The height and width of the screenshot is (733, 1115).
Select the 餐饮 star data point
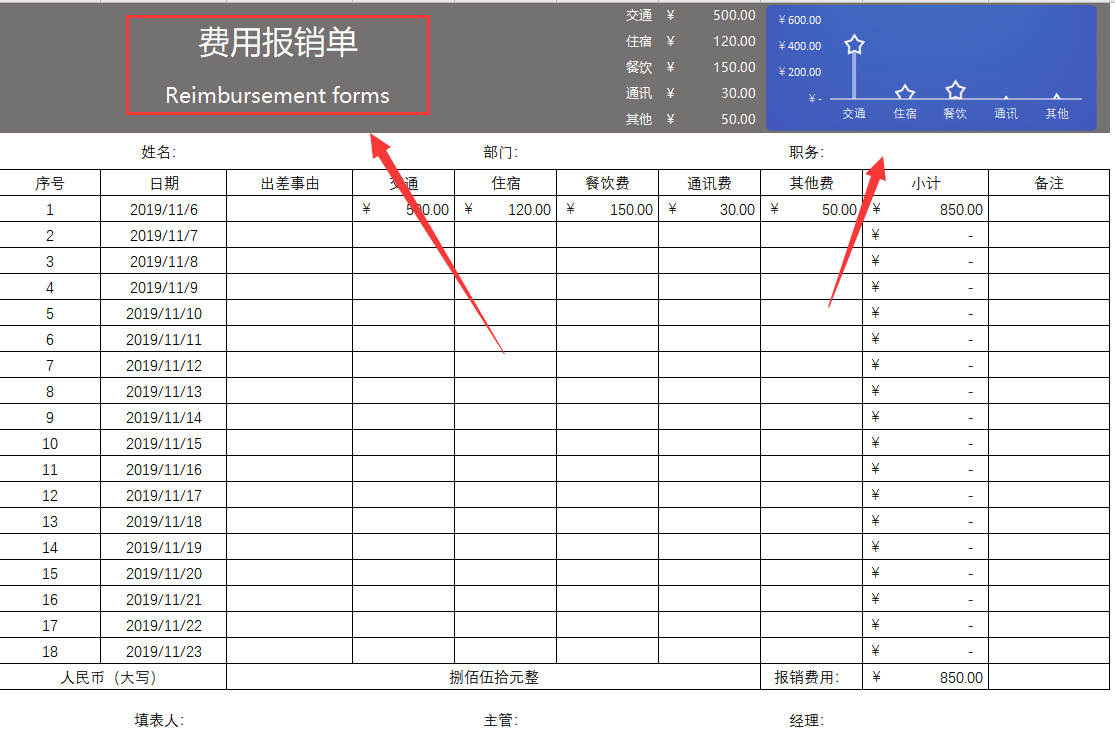point(954,88)
